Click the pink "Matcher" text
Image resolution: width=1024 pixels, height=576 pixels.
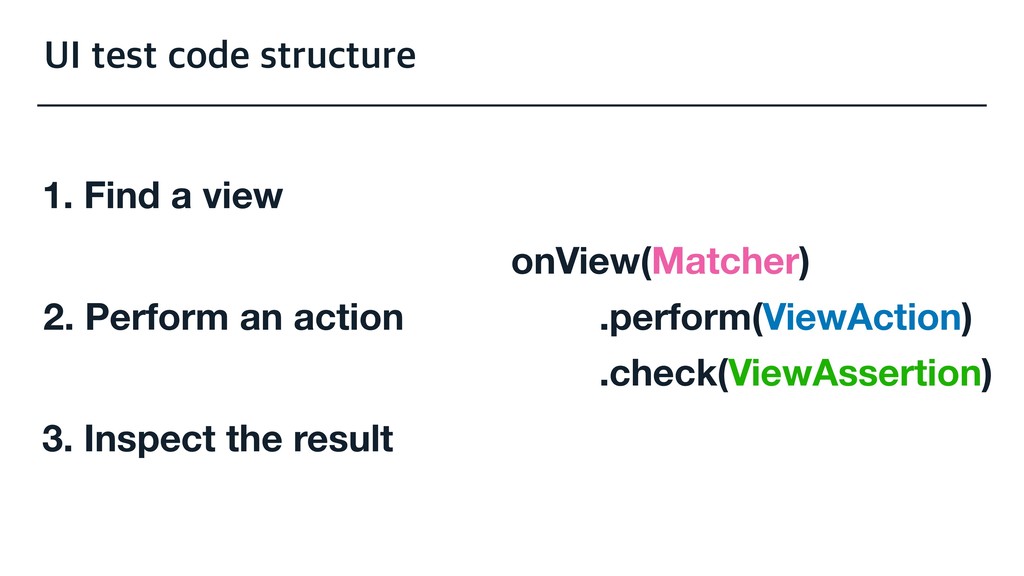(x=724, y=263)
